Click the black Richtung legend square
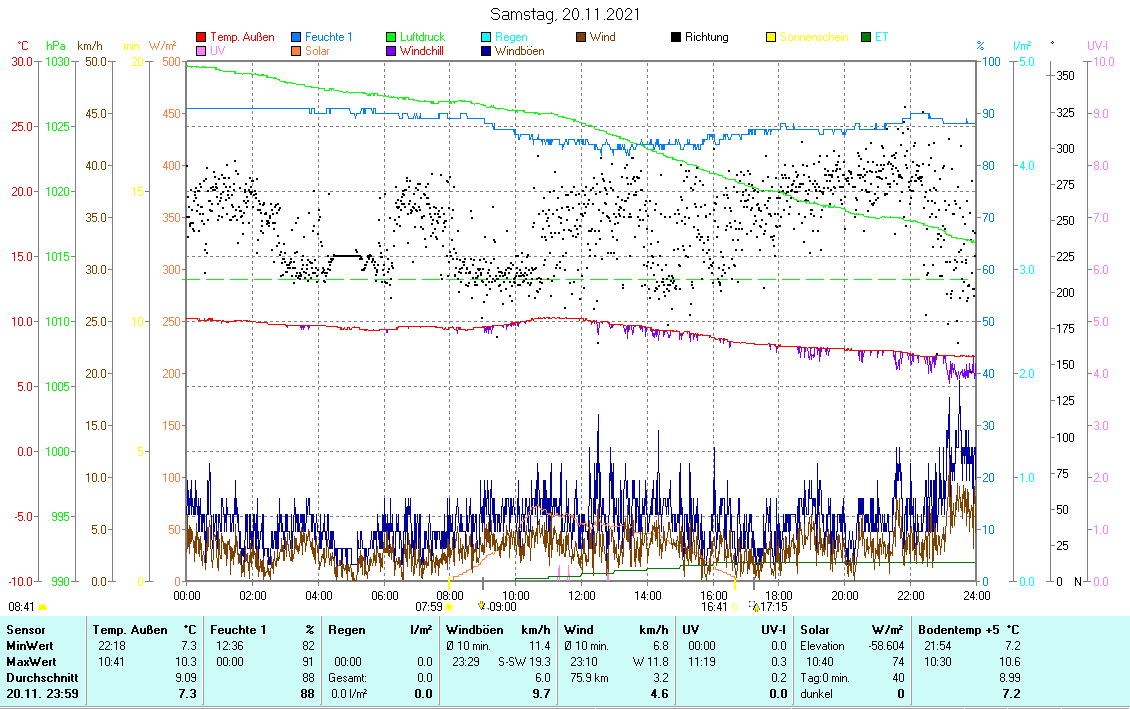 pyautogui.click(x=676, y=38)
